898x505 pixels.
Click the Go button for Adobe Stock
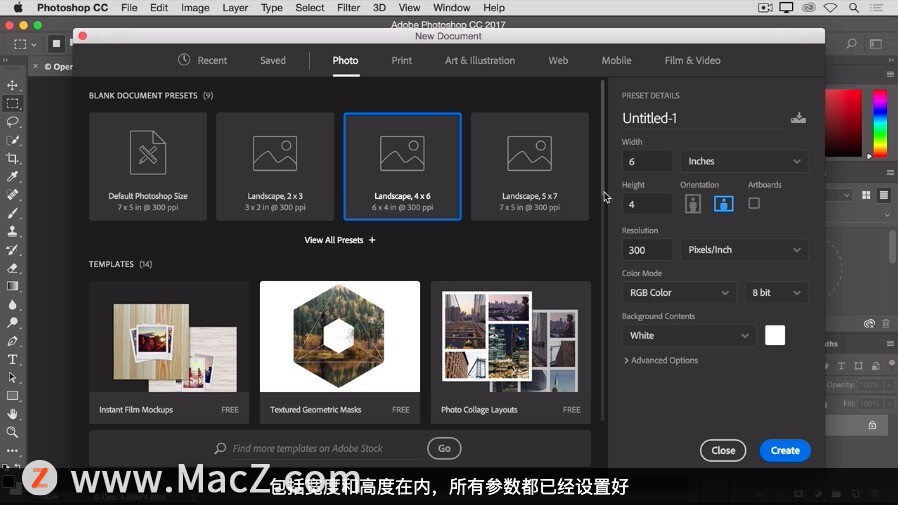[x=444, y=448]
